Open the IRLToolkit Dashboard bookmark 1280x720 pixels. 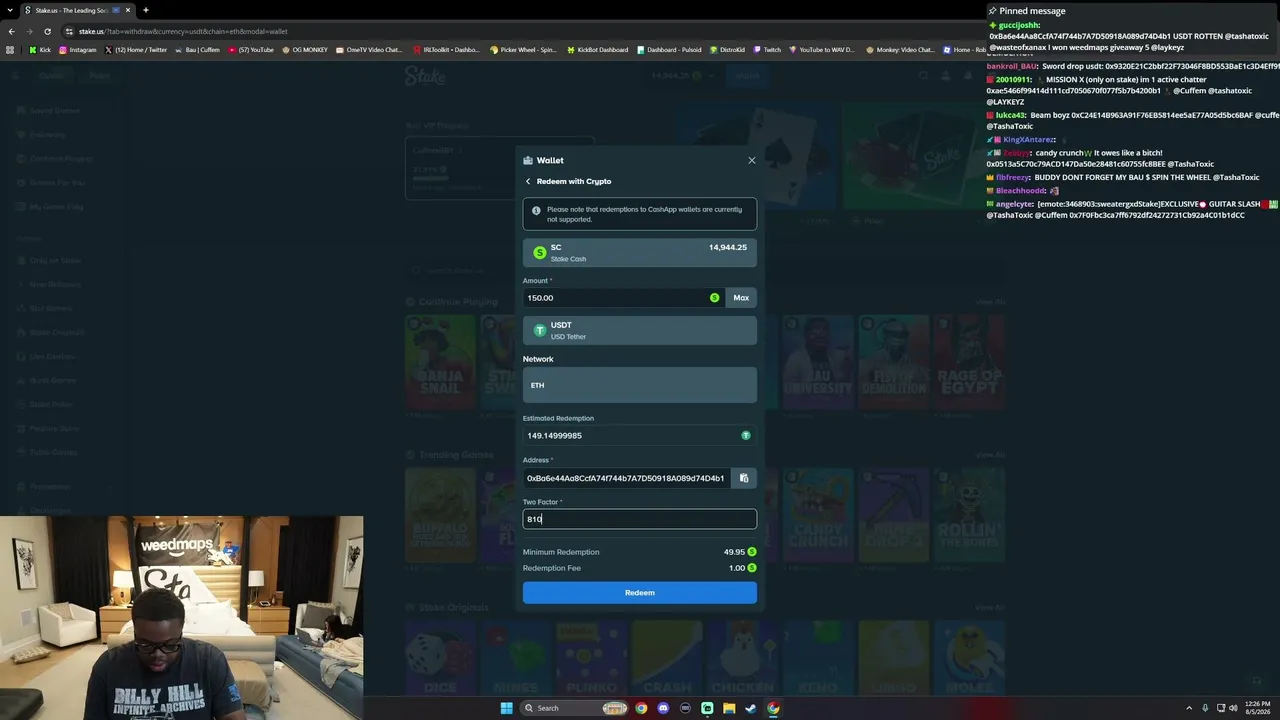446,49
